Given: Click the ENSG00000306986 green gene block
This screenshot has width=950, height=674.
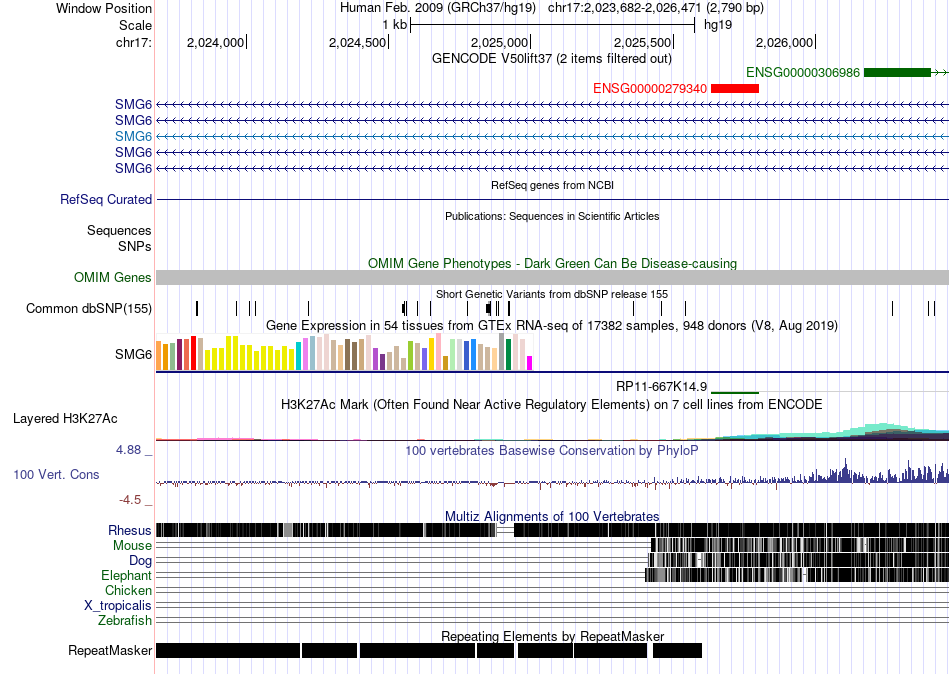Looking at the screenshot, I should tap(897, 73).
